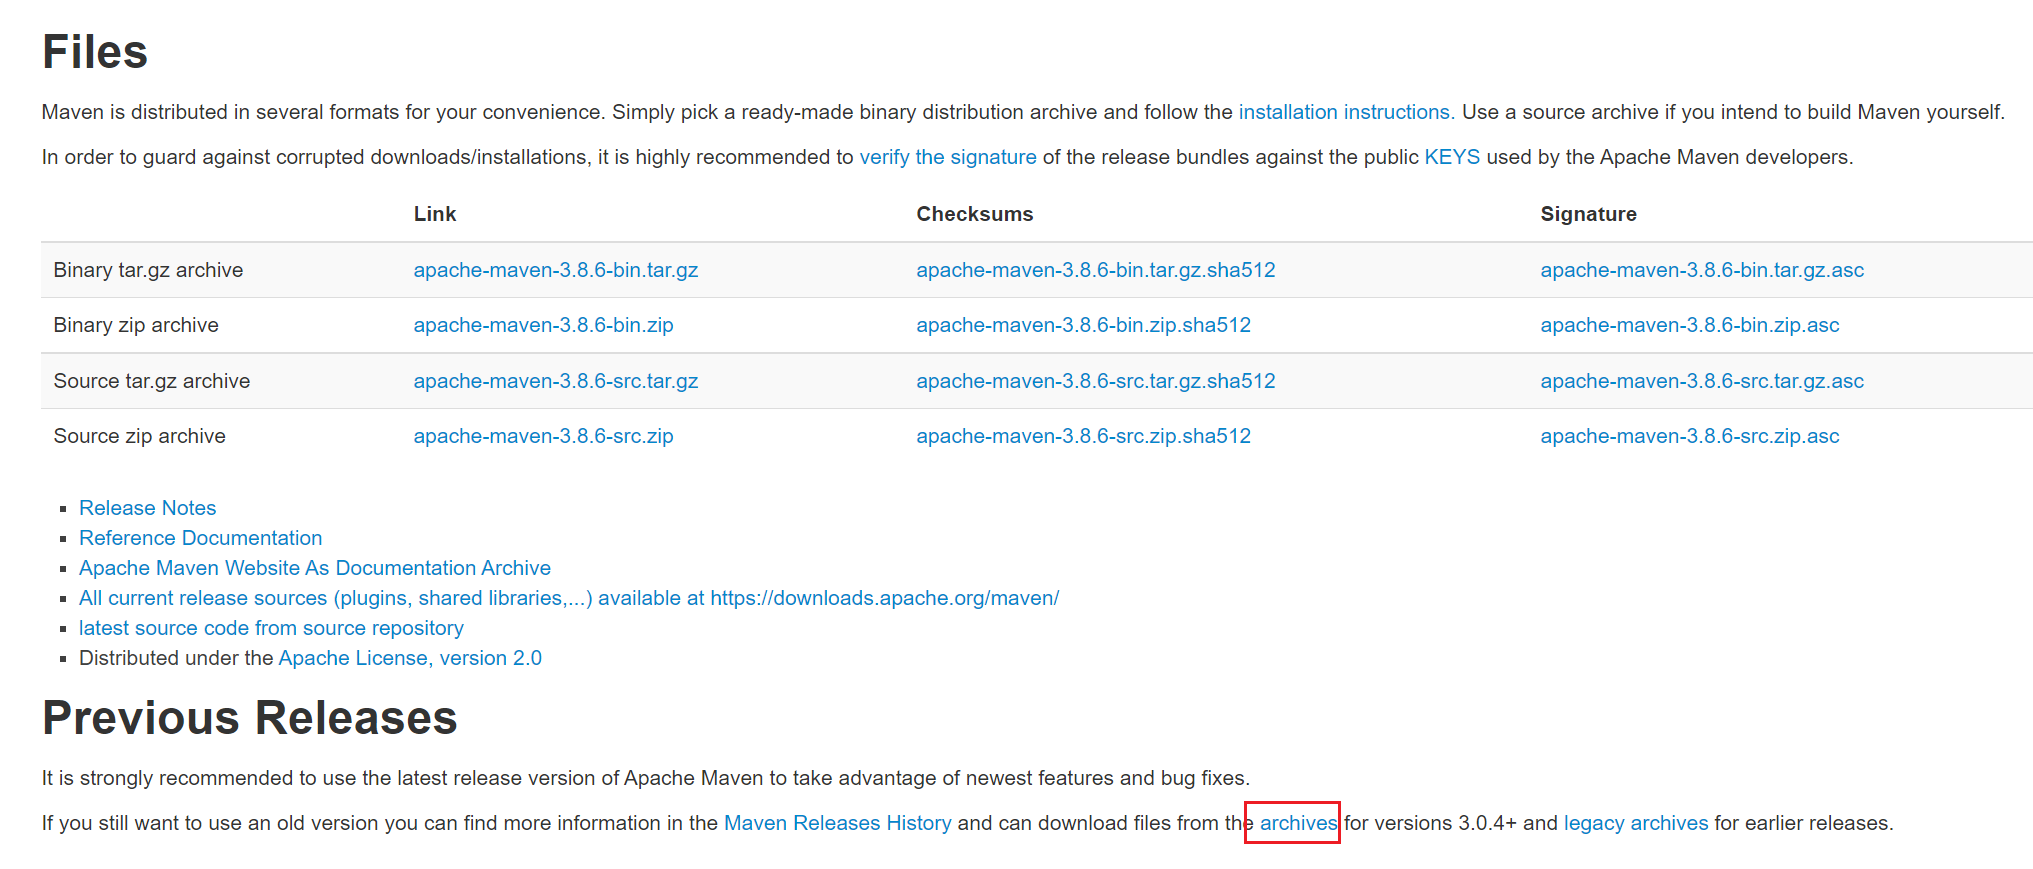Open Maven Releases History link
This screenshot has width=2033, height=869.
pyautogui.click(x=838, y=823)
